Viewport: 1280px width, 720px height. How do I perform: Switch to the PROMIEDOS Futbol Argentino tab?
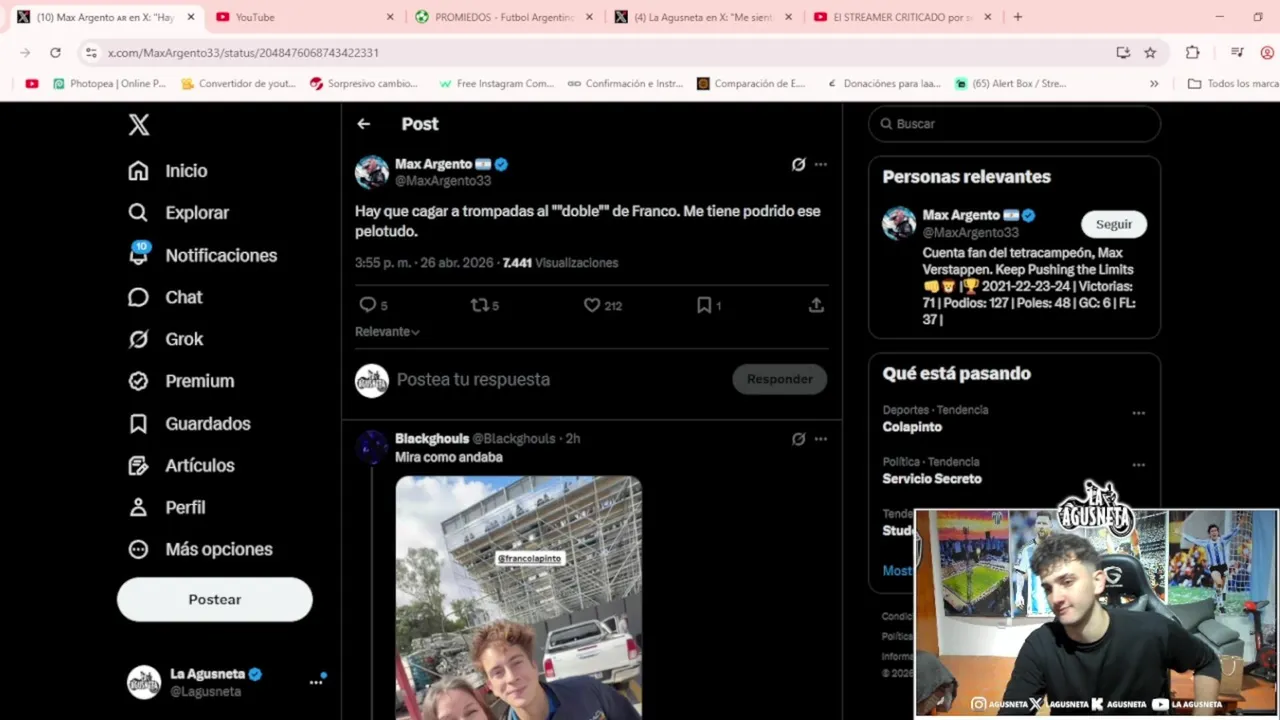click(503, 17)
